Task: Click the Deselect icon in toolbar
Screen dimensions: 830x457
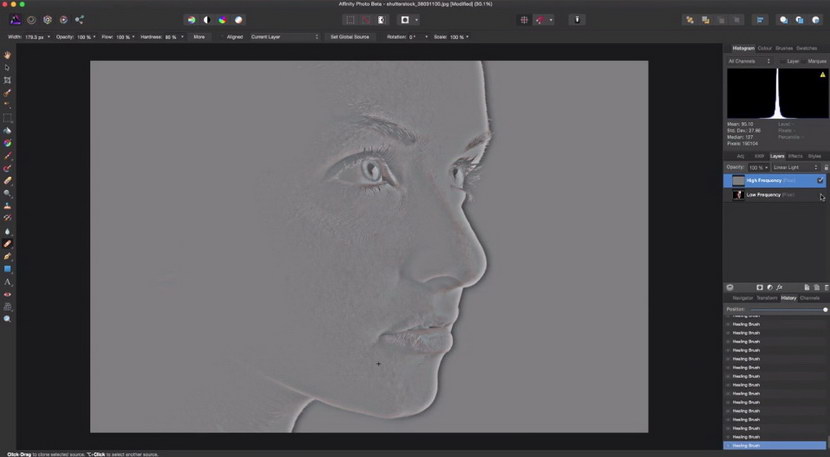Action: click(x=366, y=20)
